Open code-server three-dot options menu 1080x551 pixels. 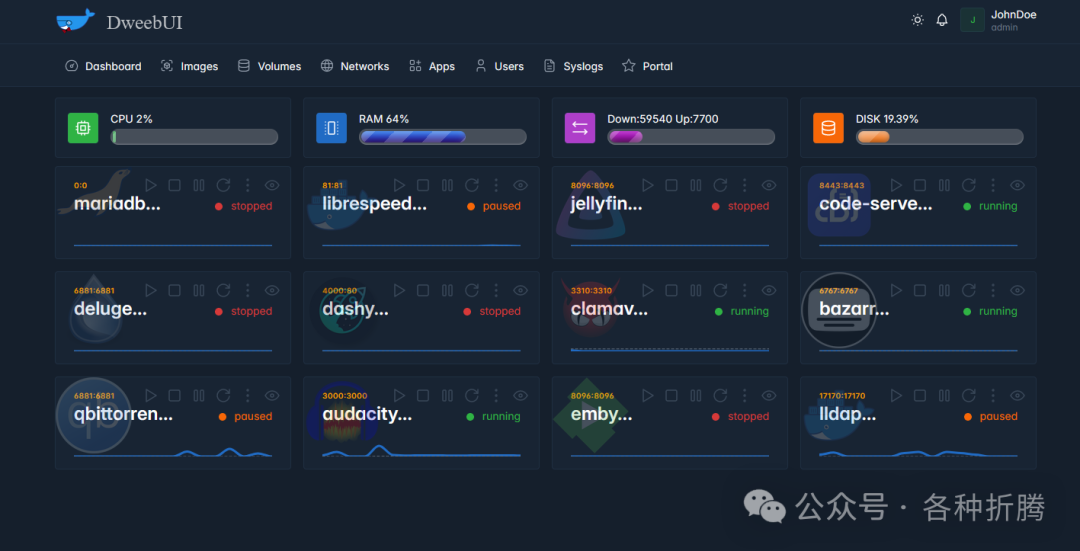(x=993, y=185)
